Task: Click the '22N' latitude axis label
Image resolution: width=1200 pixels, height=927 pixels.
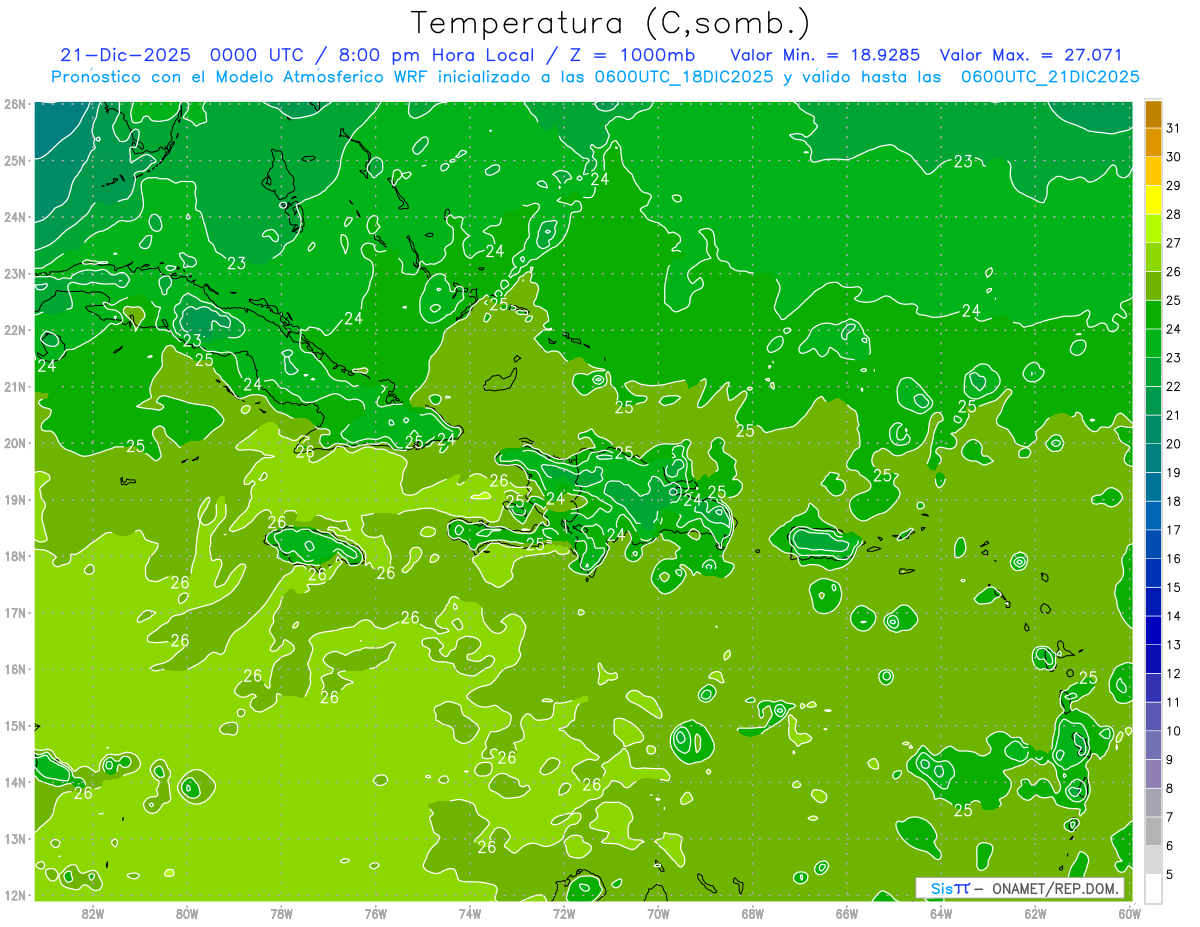Action: (x=15, y=330)
